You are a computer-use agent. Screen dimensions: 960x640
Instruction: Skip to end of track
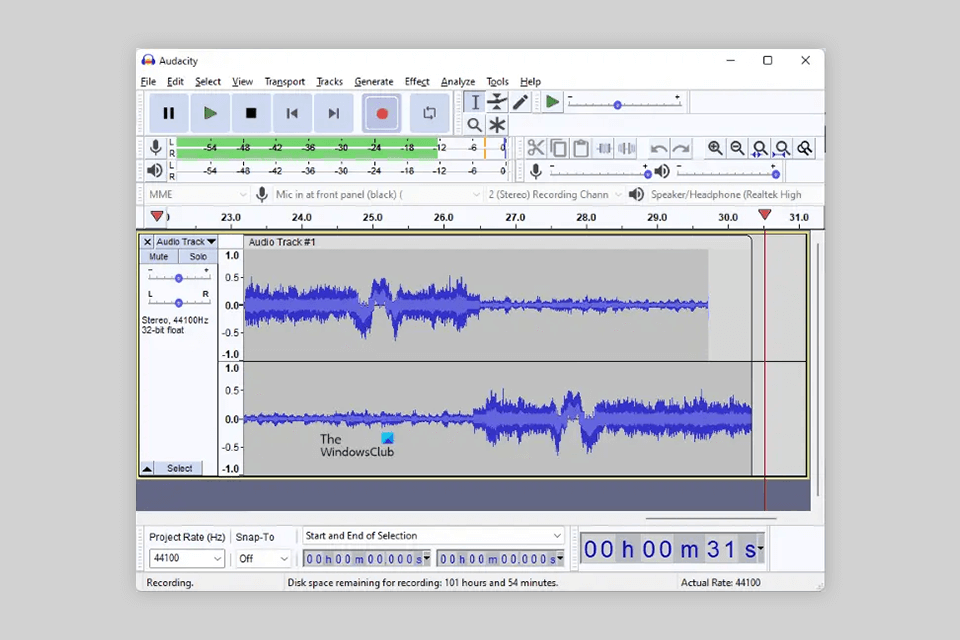(x=334, y=113)
